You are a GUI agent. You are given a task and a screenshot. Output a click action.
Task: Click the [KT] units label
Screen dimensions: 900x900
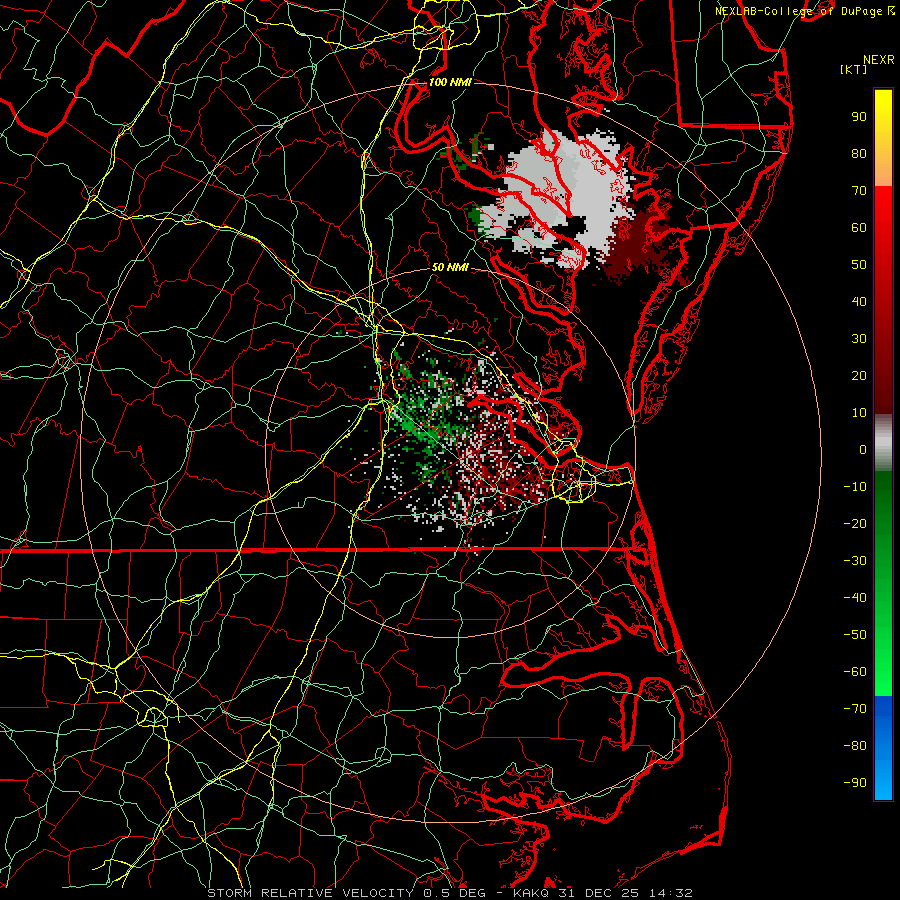point(854,69)
